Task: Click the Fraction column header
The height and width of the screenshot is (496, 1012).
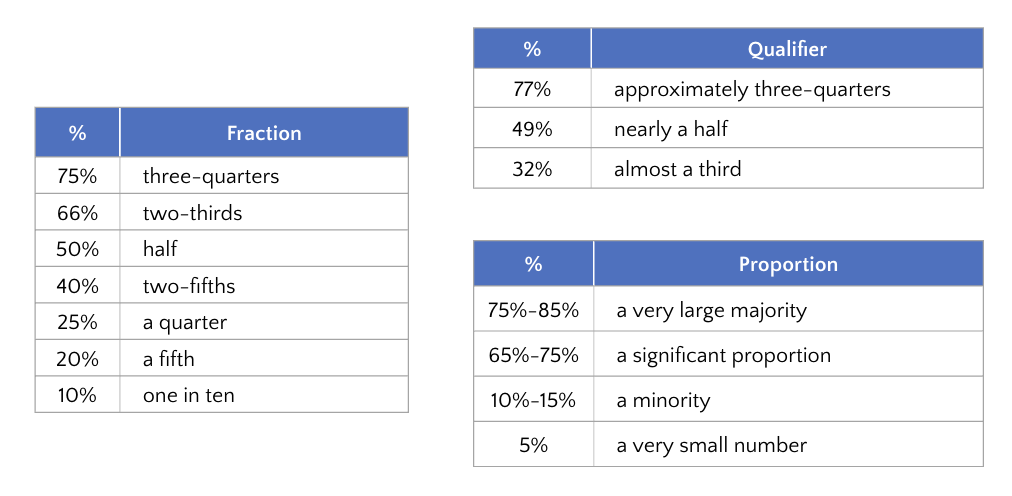Action: tap(264, 133)
